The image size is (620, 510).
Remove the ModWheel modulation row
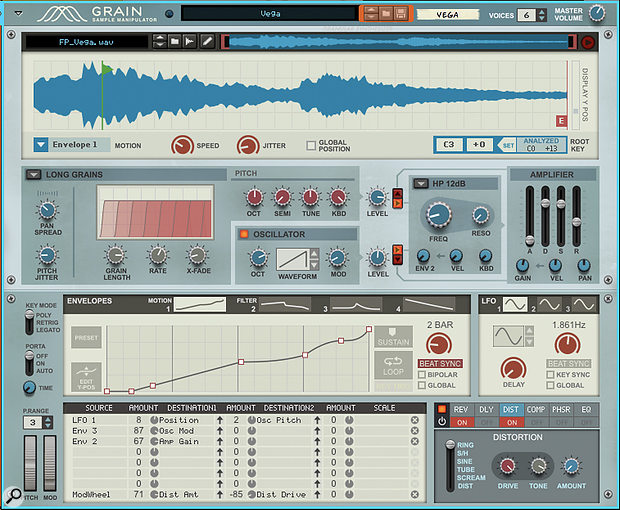tap(414, 494)
